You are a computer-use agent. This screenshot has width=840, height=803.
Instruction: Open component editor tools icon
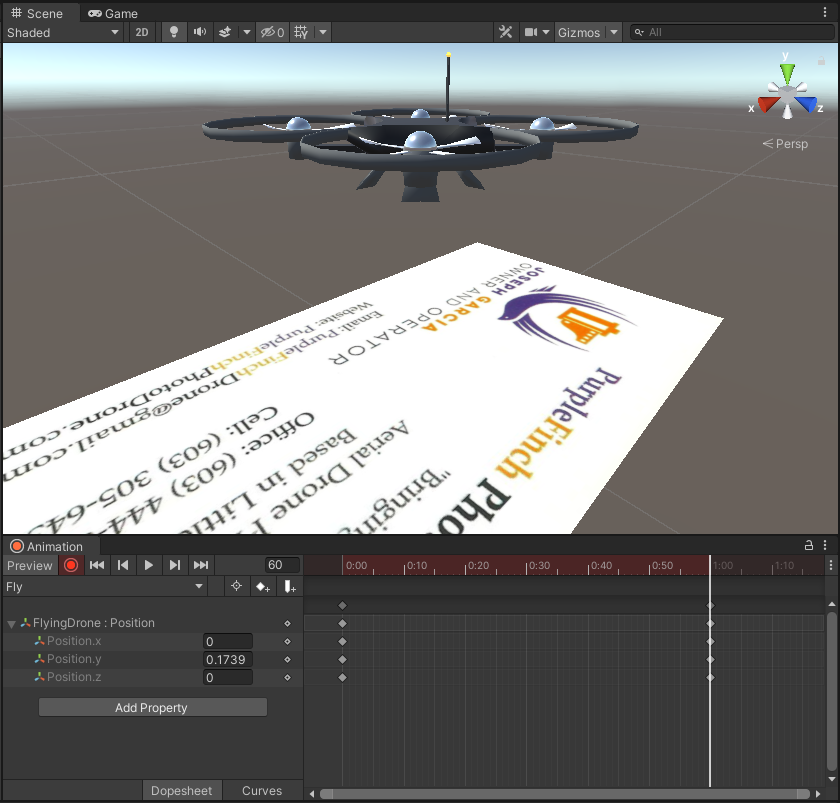tap(505, 32)
